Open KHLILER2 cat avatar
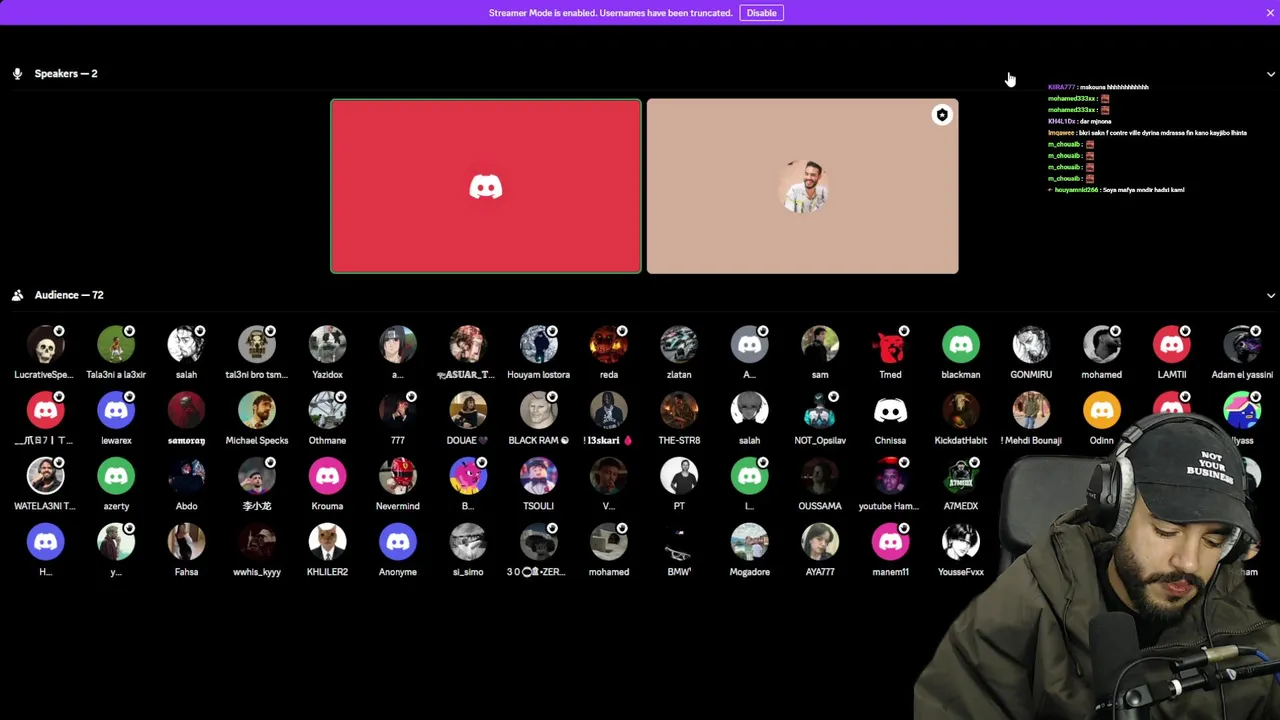 tap(327, 543)
